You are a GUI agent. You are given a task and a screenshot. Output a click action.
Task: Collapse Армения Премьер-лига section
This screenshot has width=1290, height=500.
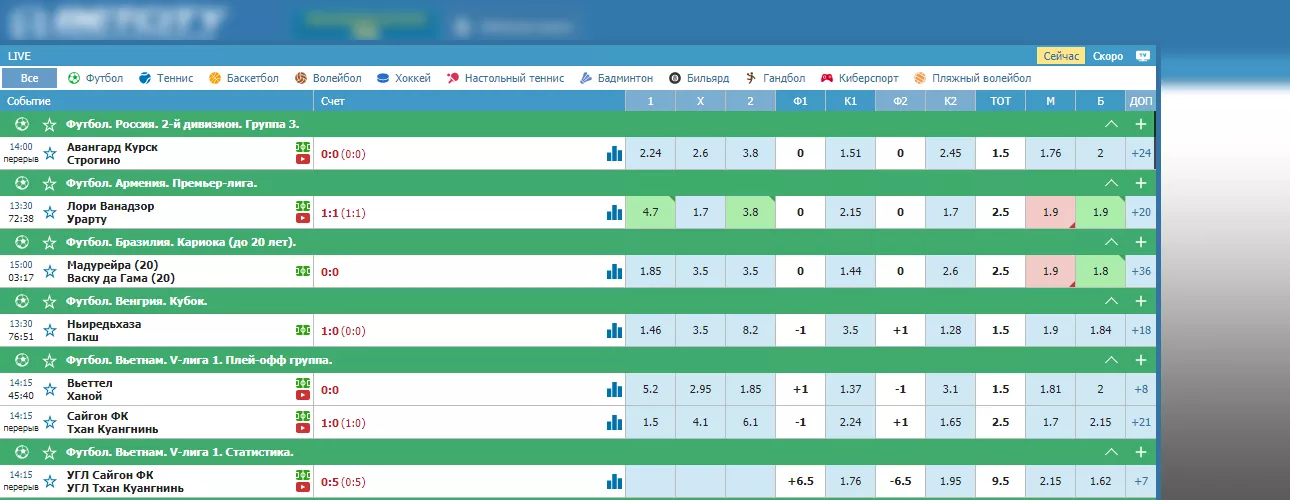point(1110,184)
